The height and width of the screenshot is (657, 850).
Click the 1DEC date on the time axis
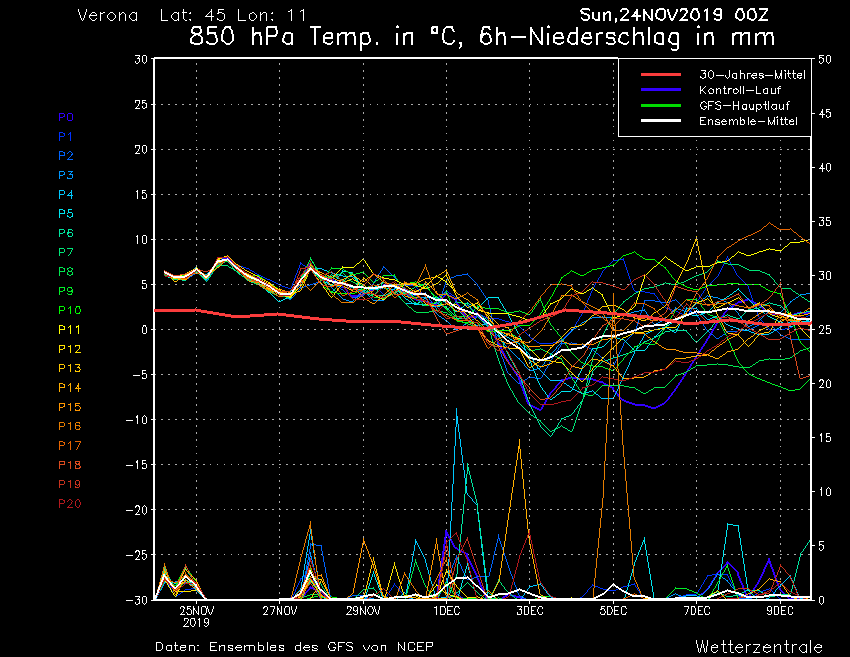coord(447,610)
